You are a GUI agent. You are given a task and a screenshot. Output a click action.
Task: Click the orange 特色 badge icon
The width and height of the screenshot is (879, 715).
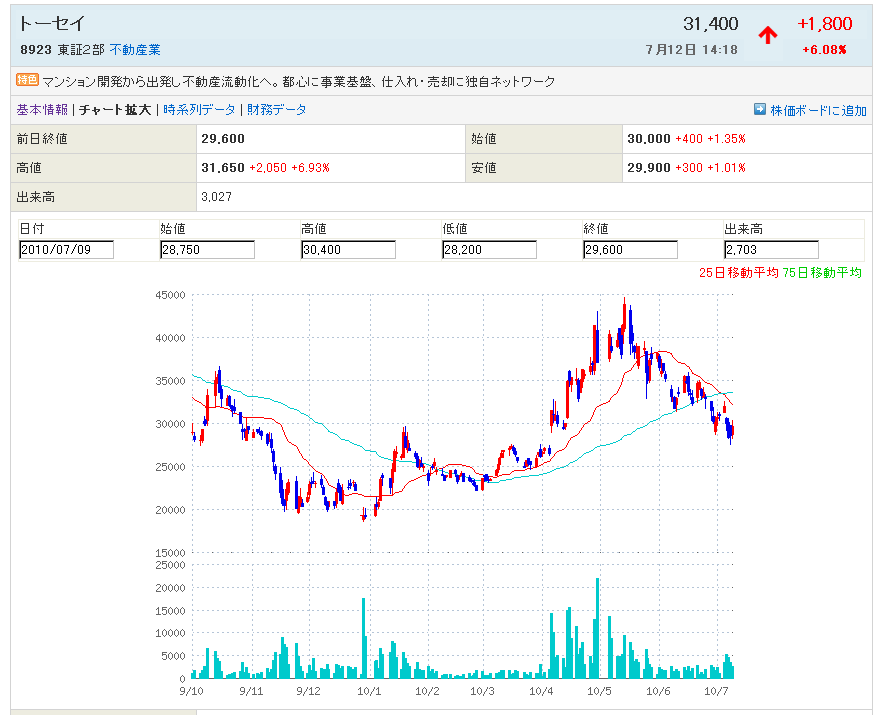coord(27,80)
